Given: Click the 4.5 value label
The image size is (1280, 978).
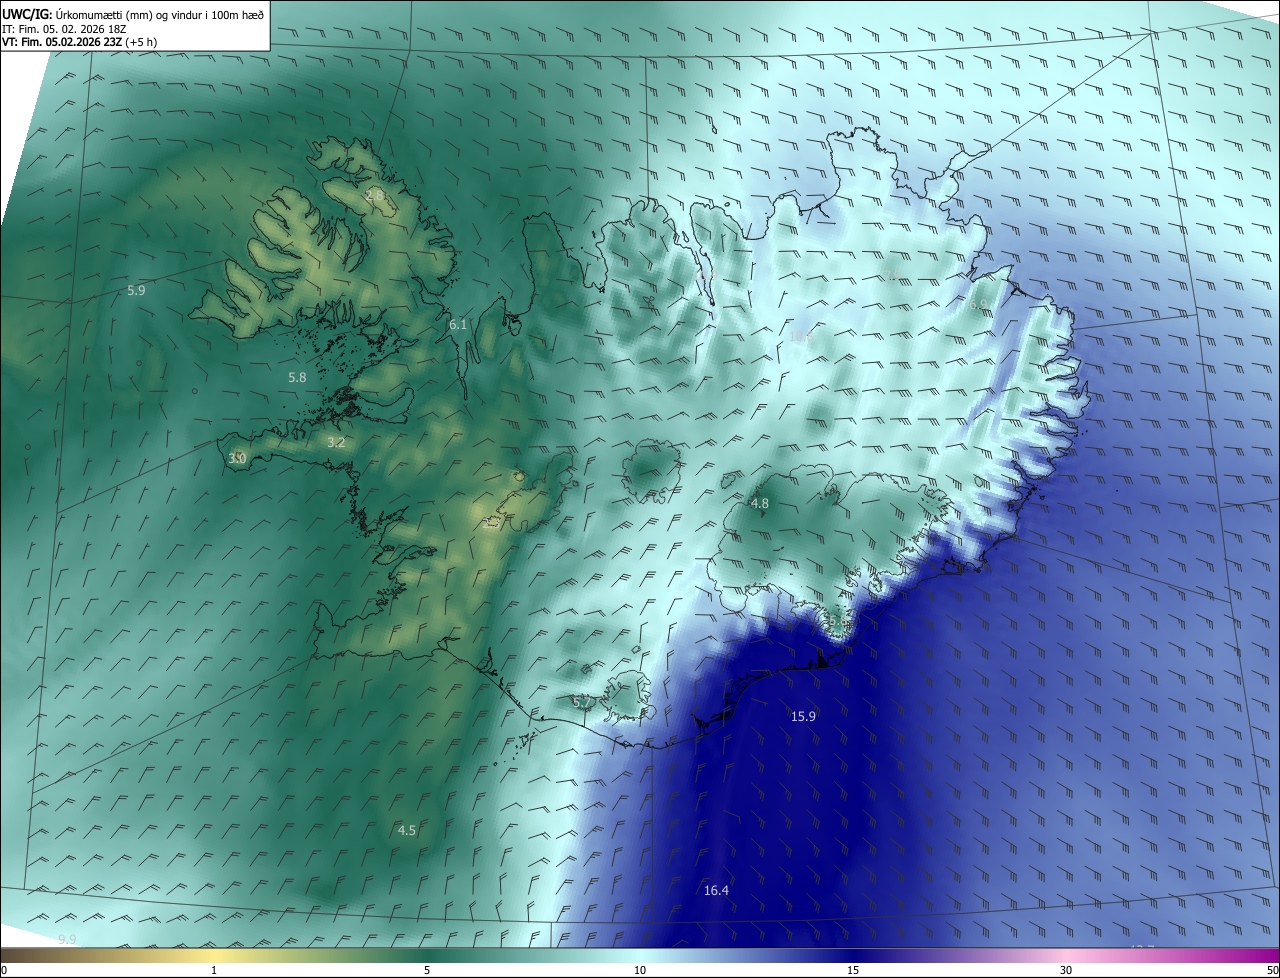Looking at the screenshot, I should point(407,830).
